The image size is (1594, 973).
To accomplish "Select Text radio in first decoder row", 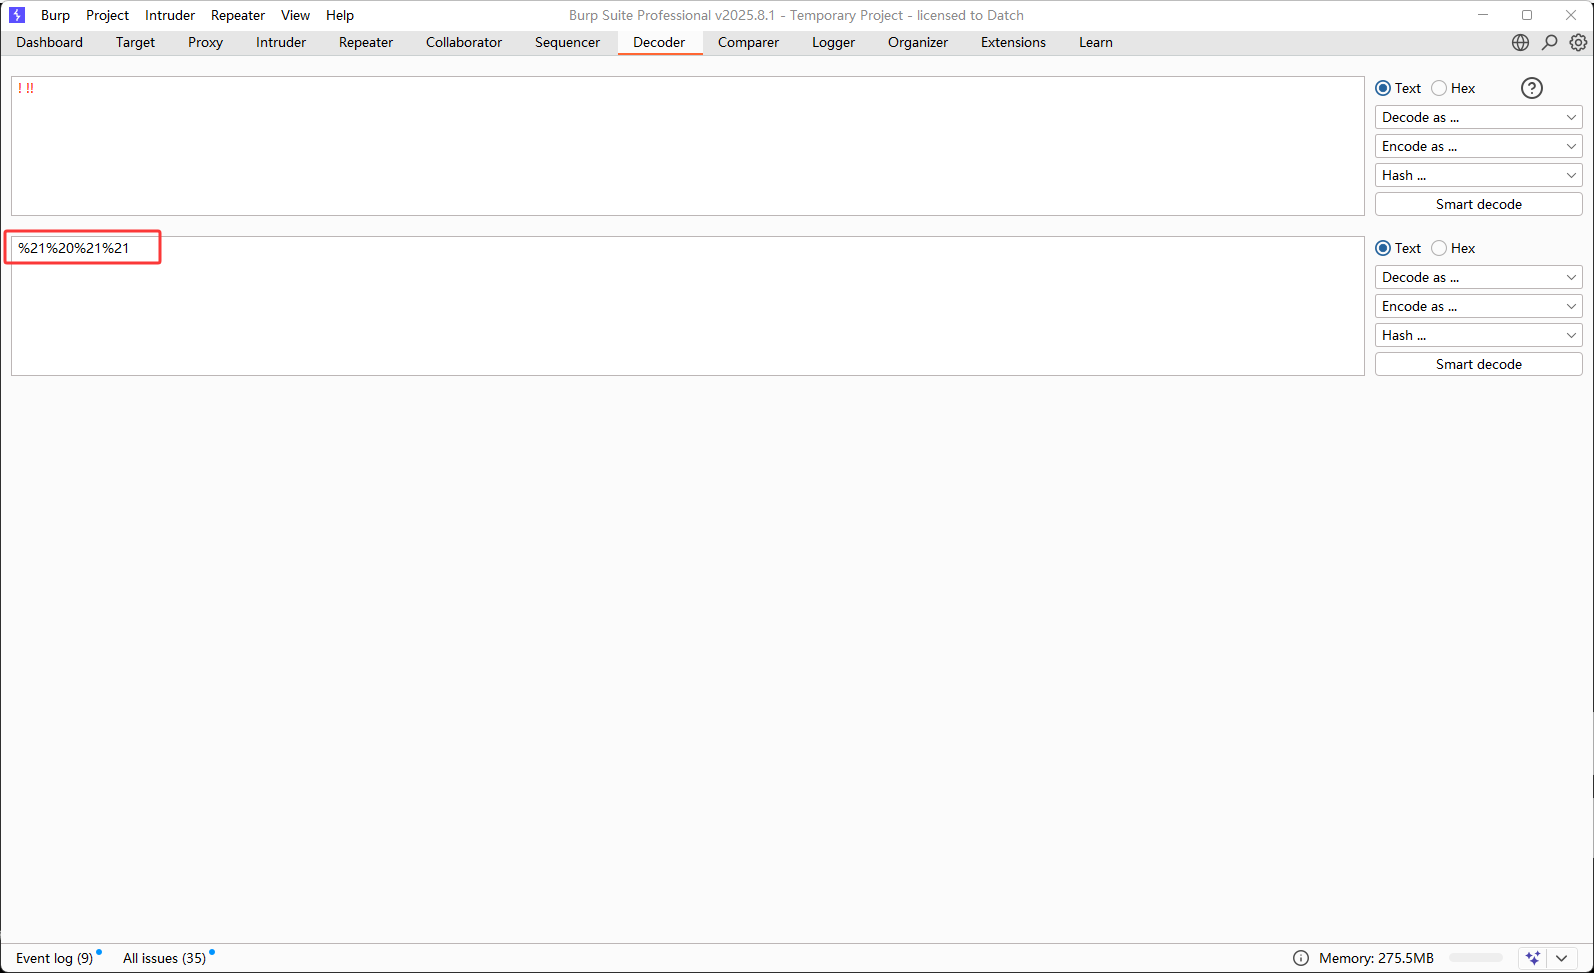I will (x=1383, y=88).
